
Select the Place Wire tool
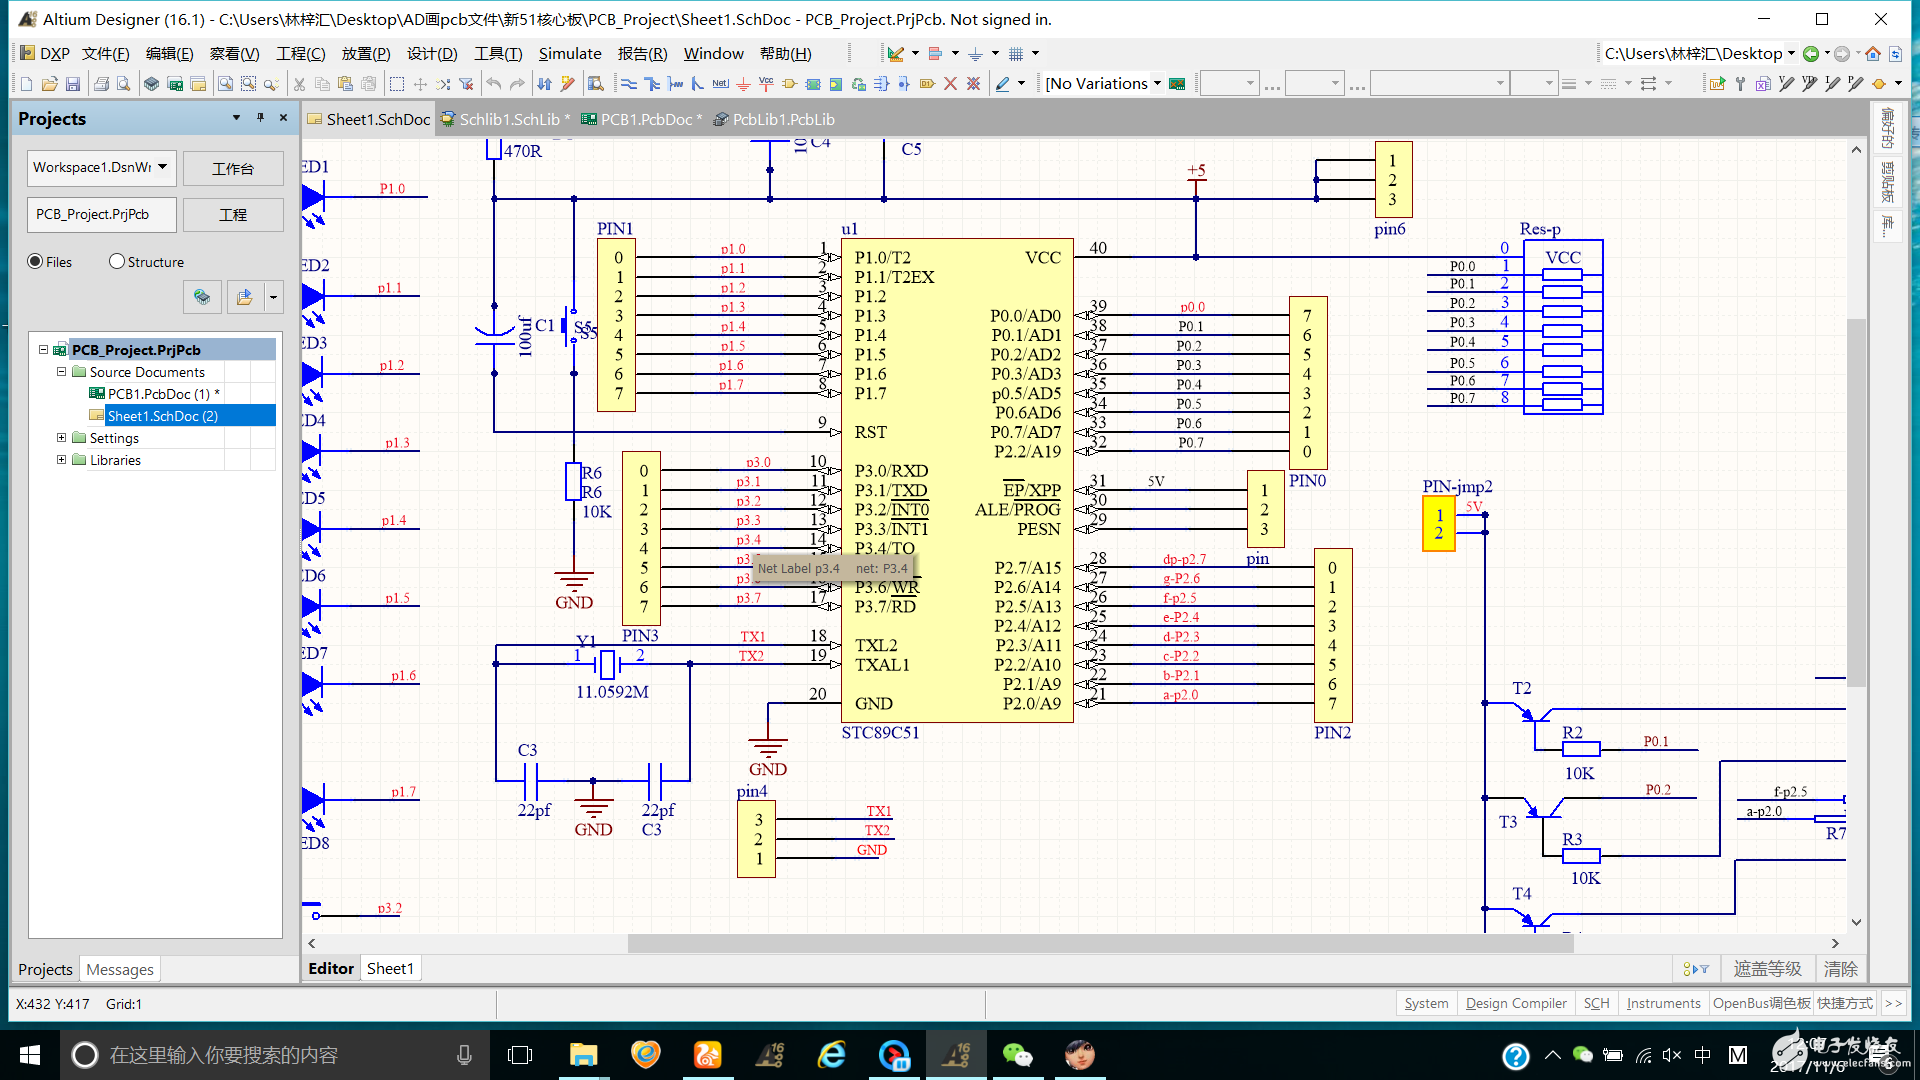pos(629,84)
